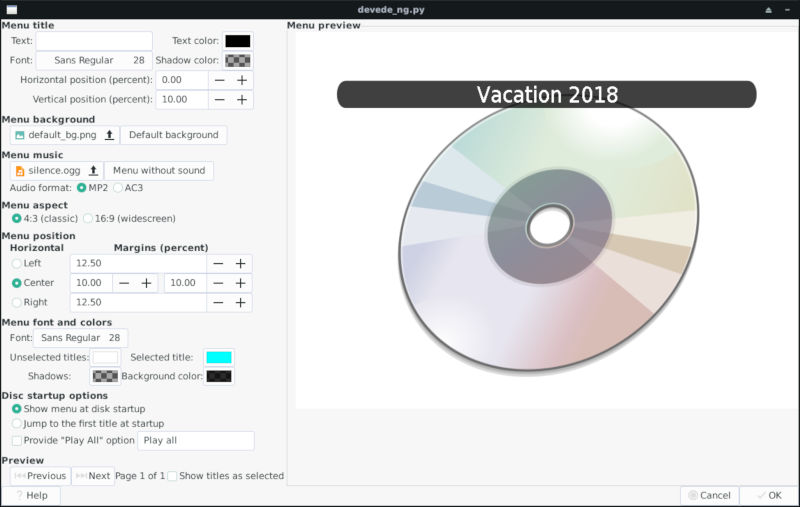Decrease vertical position with minus button
The image size is (800, 507).
(x=219, y=100)
